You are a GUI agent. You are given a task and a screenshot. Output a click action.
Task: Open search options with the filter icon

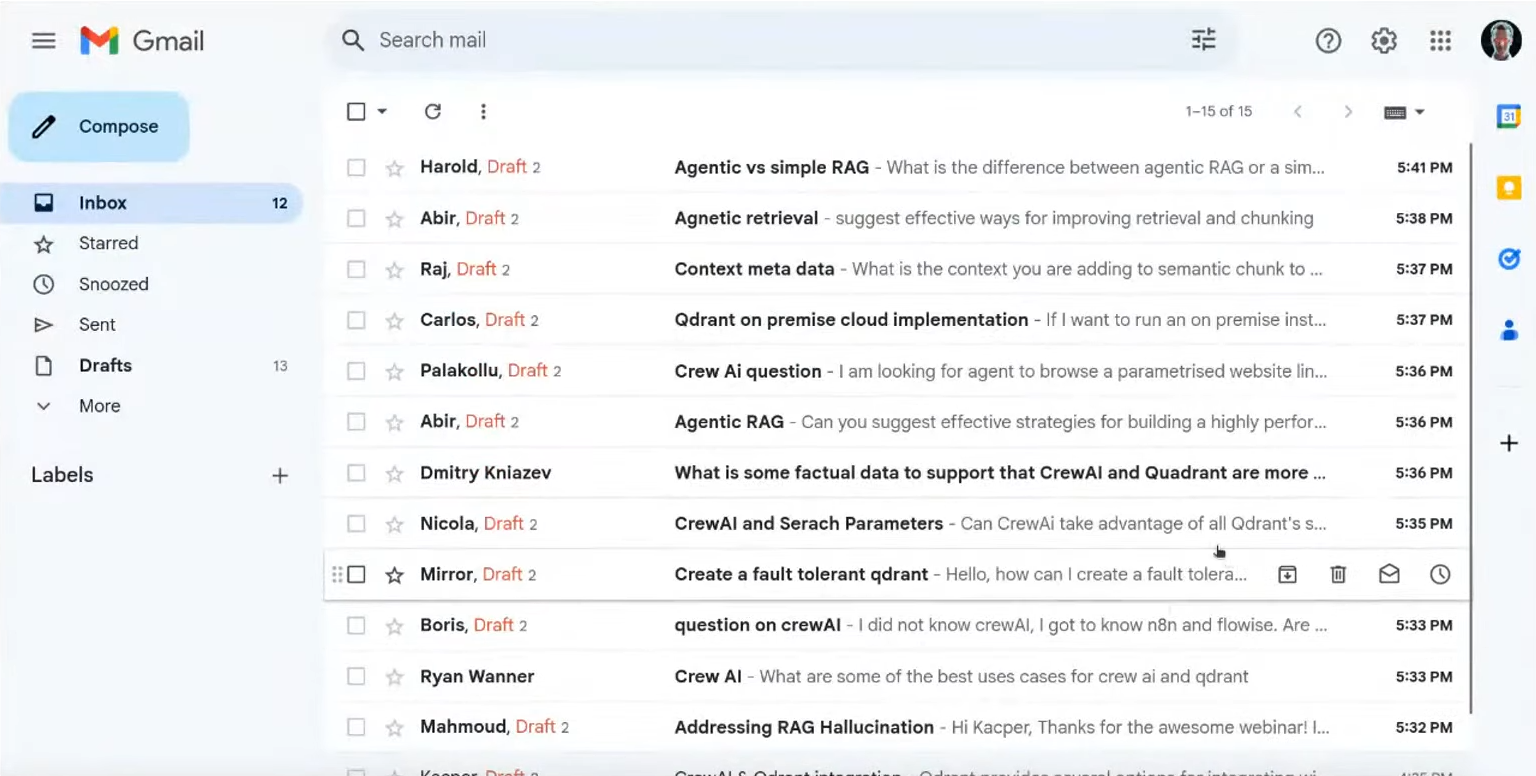pyautogui.click(x=1203, y=40)
